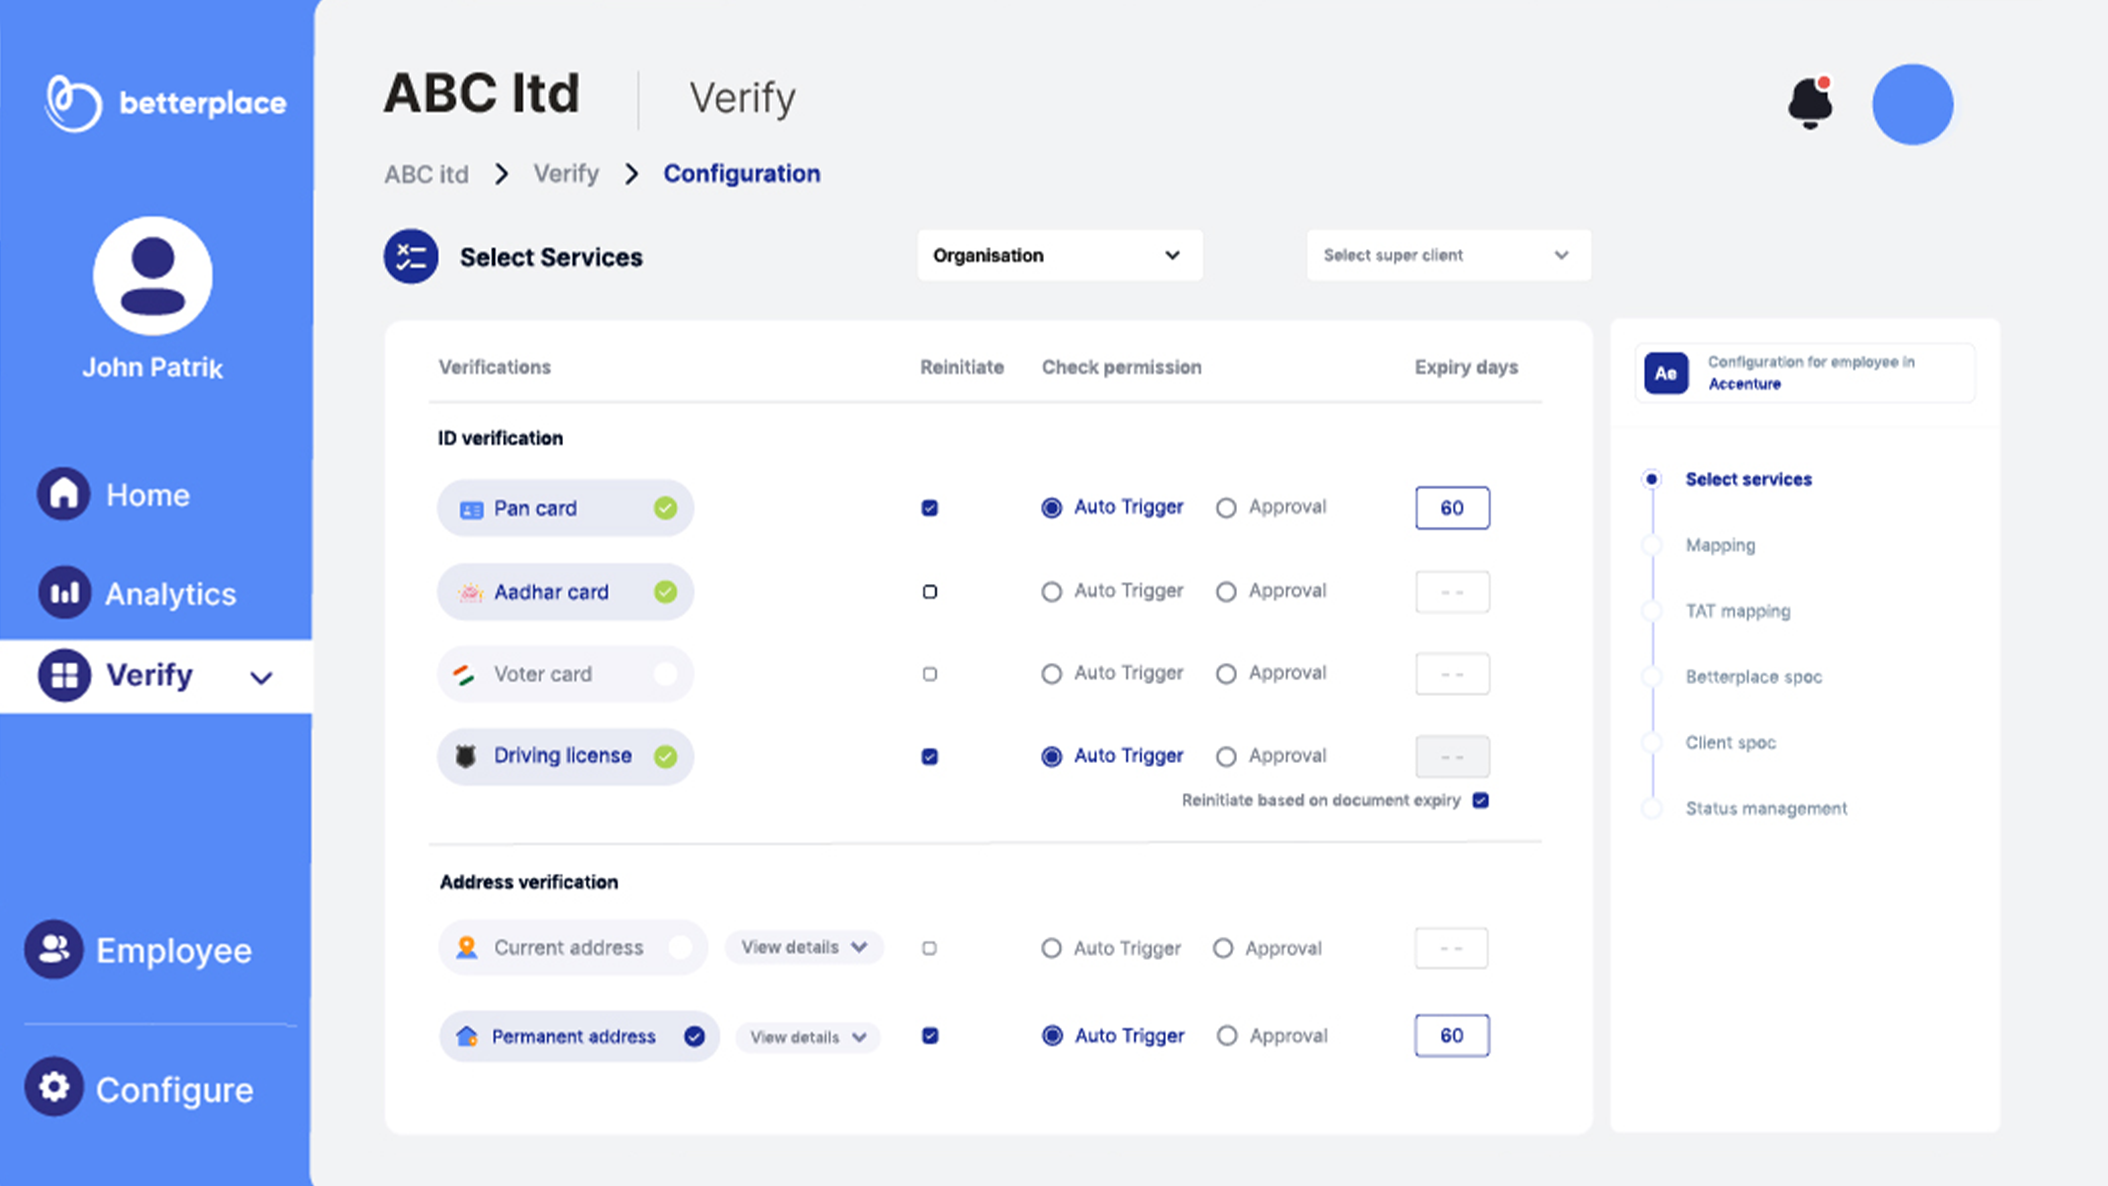The width and height of the screenshot is (2108, 1186).
Task: Select Approval radio for Pan card
Action: click(x=1226, y=508)
